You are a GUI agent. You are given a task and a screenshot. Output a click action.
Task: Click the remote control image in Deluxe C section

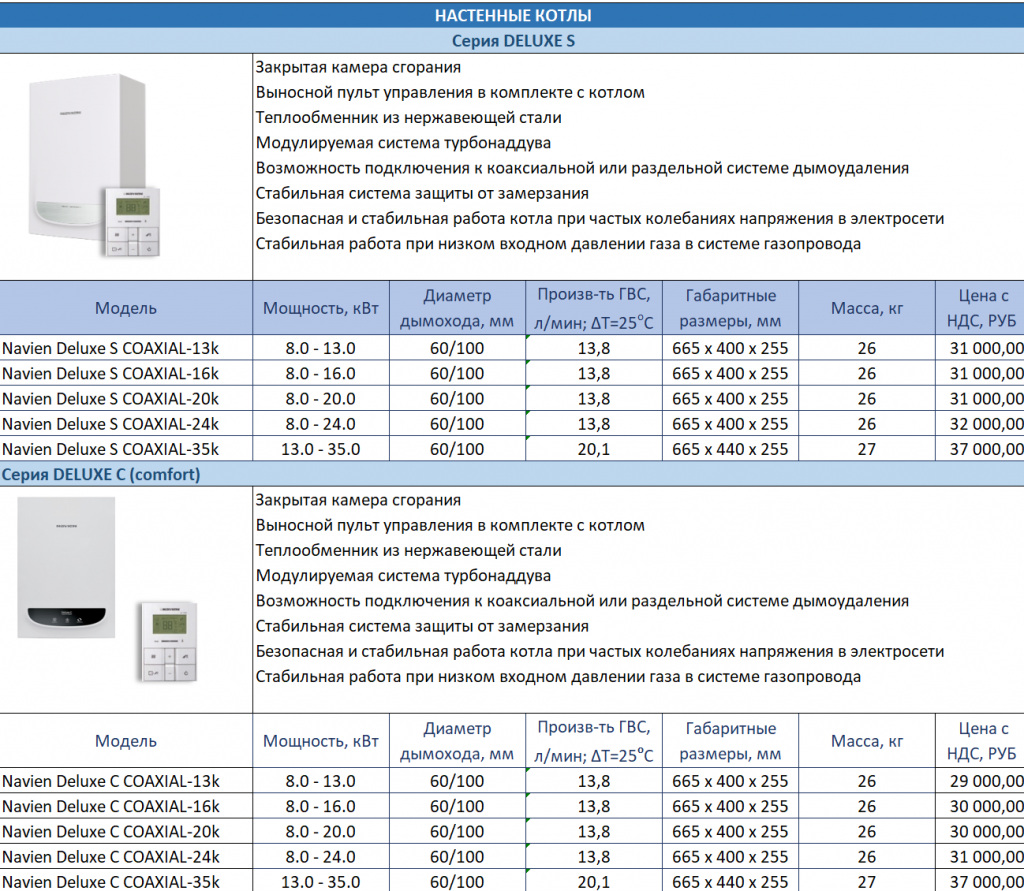pyautogui.click(x=169, y=642)
